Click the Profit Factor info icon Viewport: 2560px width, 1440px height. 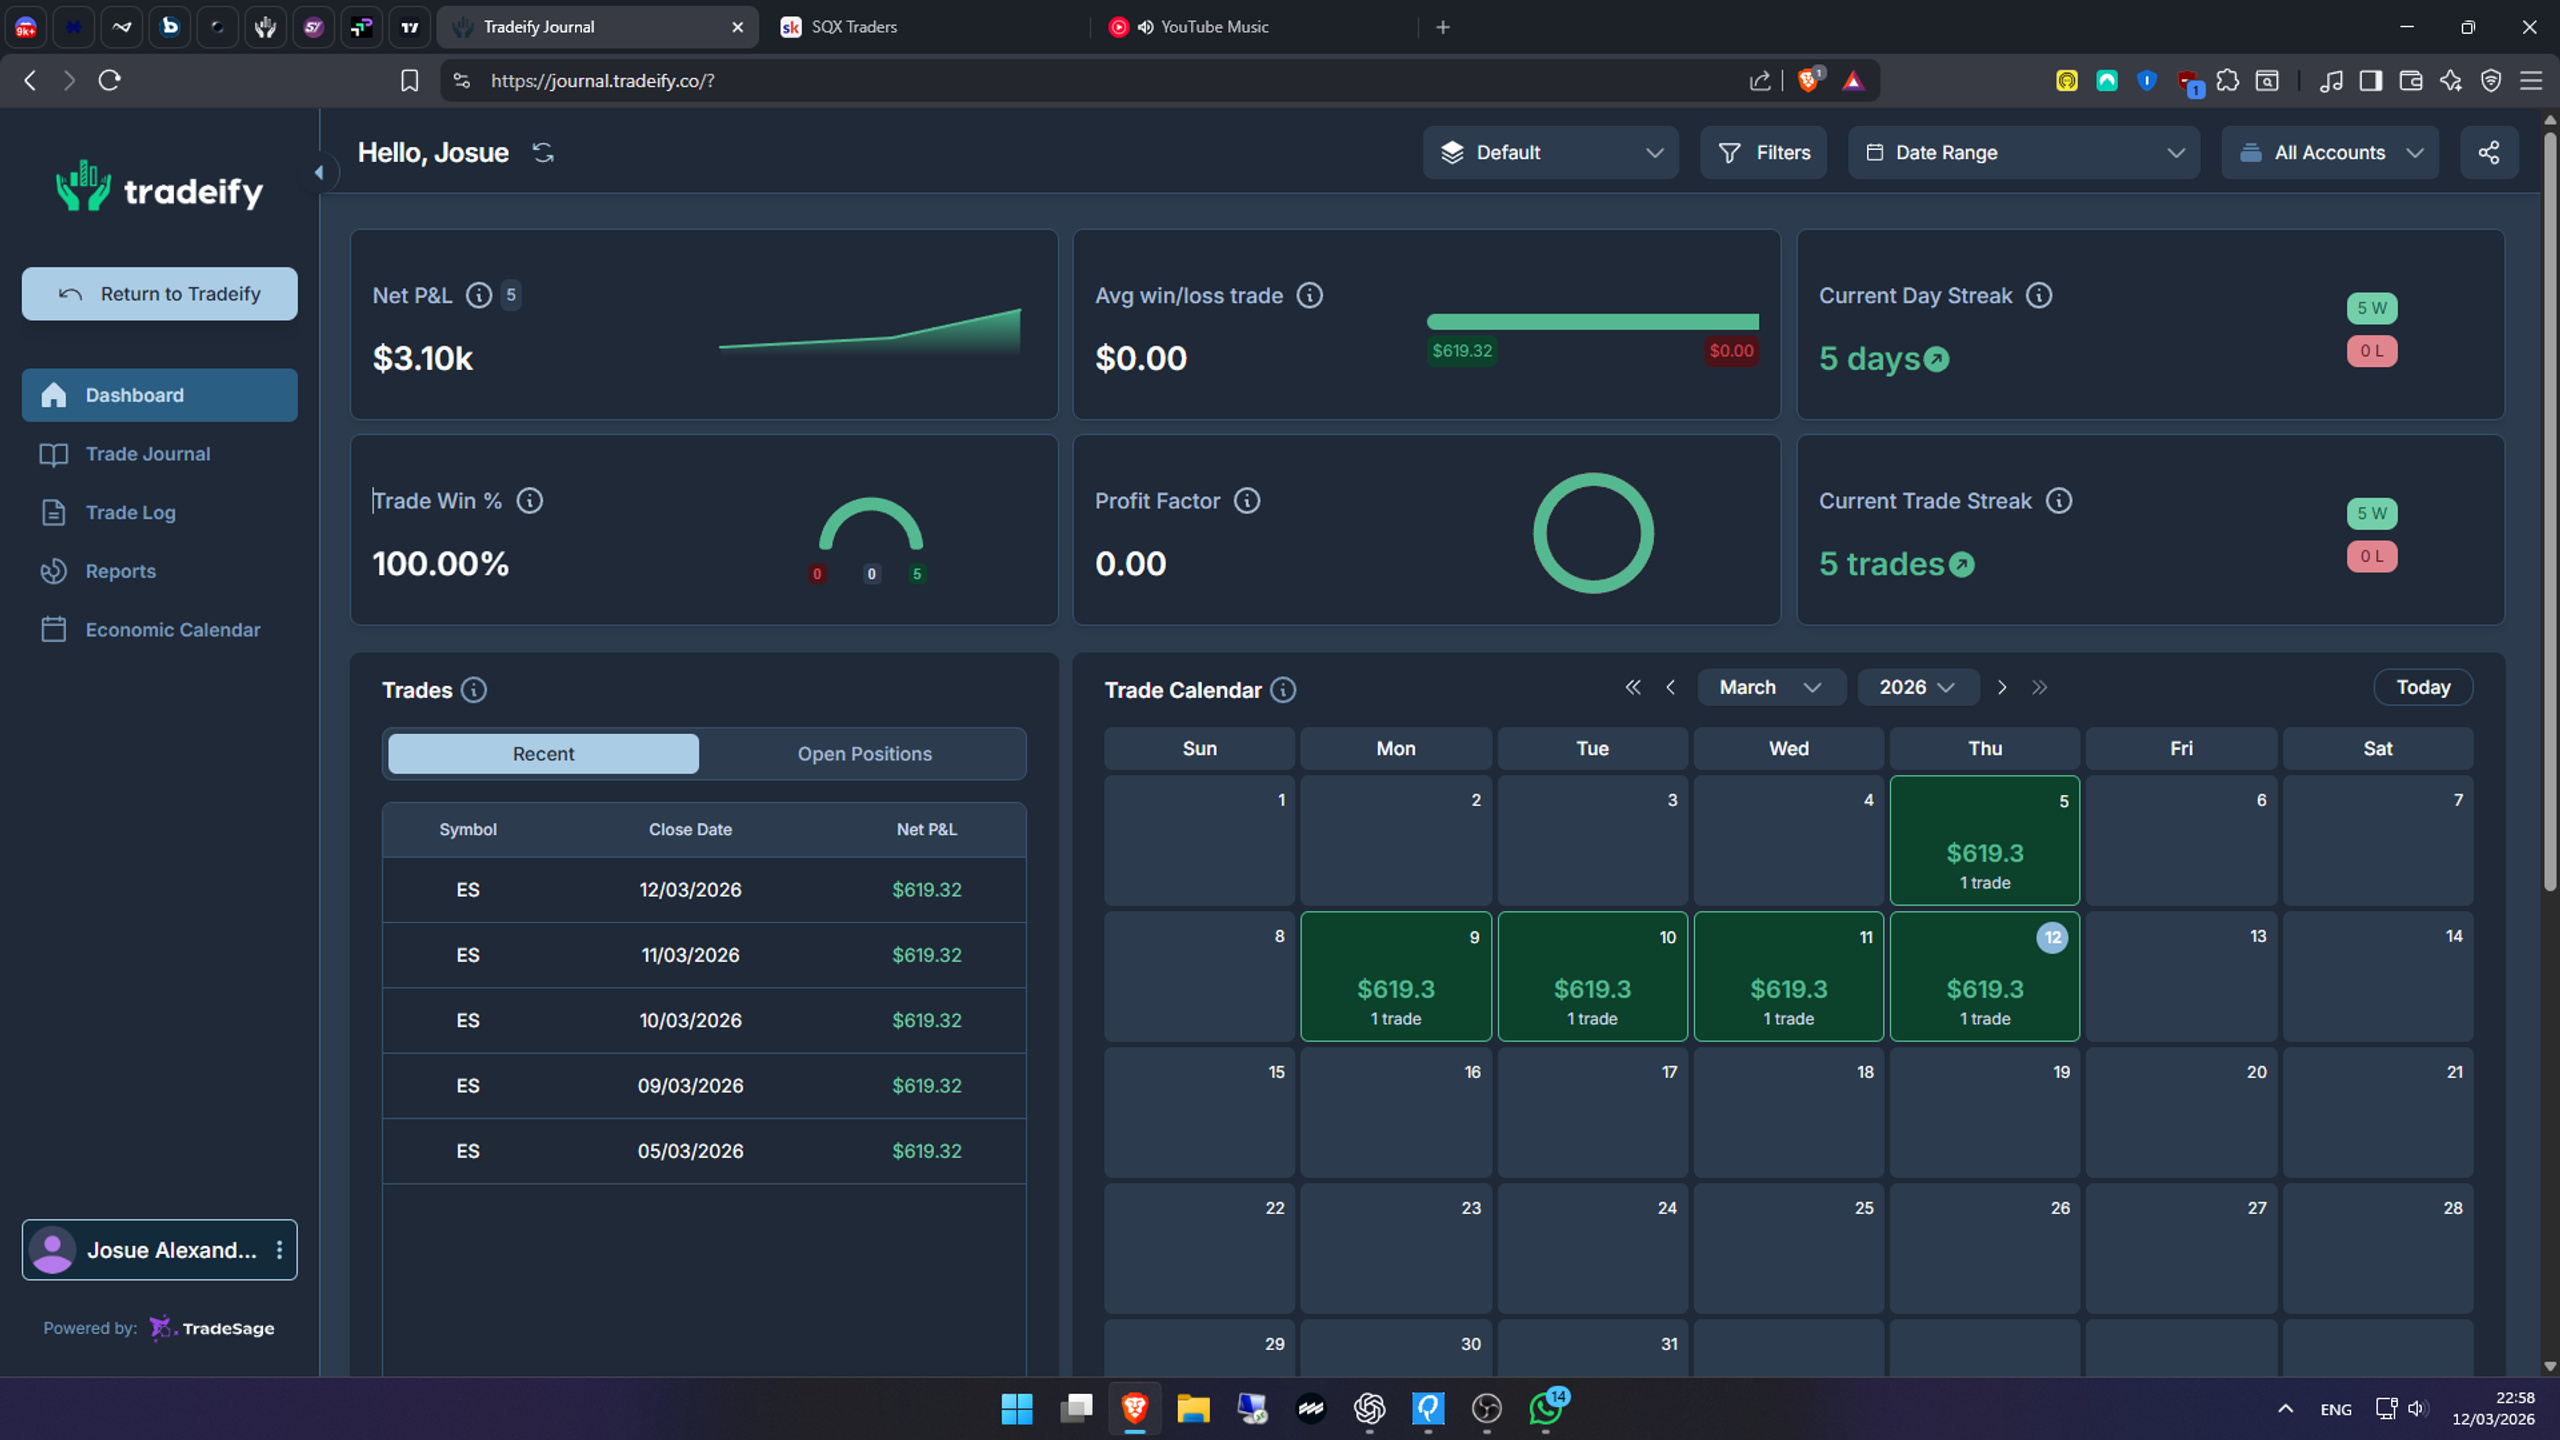(1246, 500)
